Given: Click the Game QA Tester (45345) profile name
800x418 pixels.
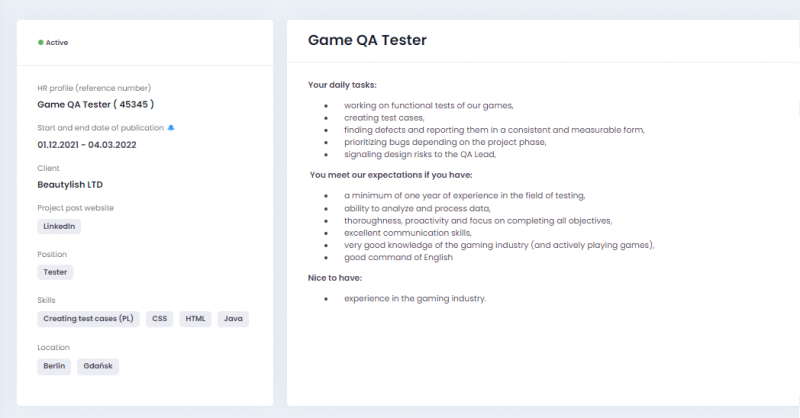Looking at the screenshot, I should pos(96,104).
